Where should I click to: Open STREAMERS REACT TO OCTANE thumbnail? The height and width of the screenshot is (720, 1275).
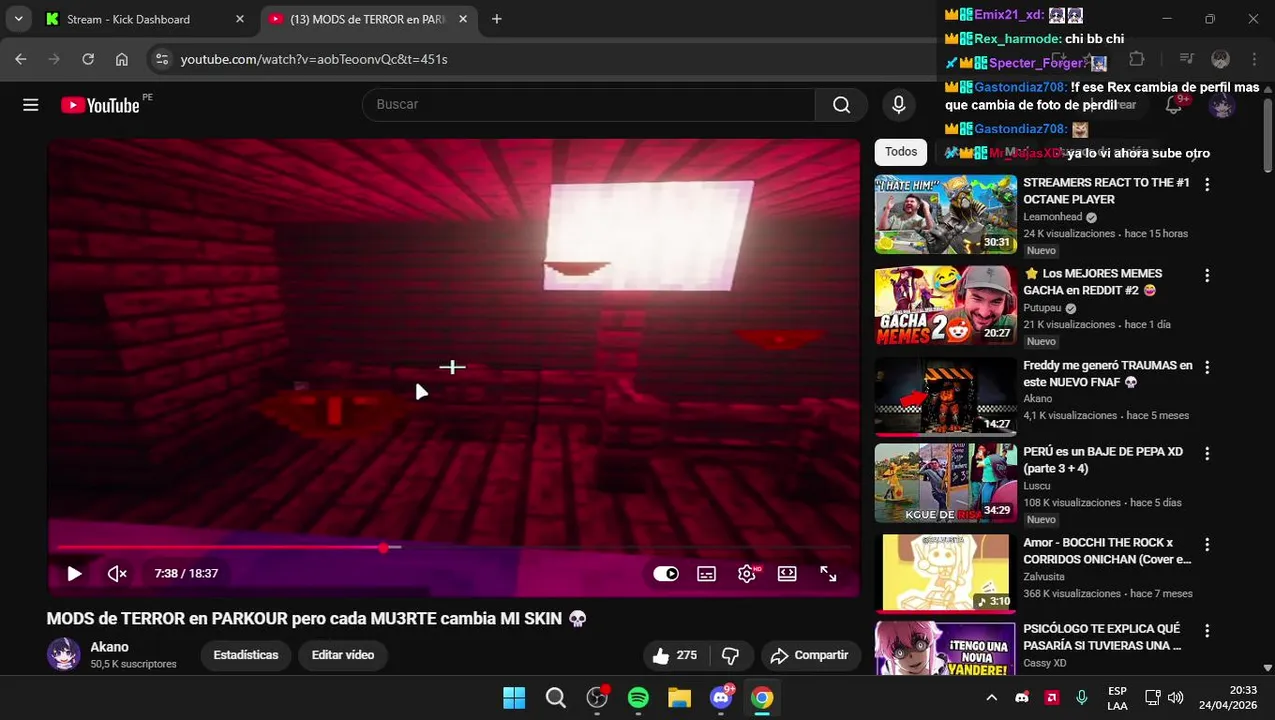click(x=945, y=215)
